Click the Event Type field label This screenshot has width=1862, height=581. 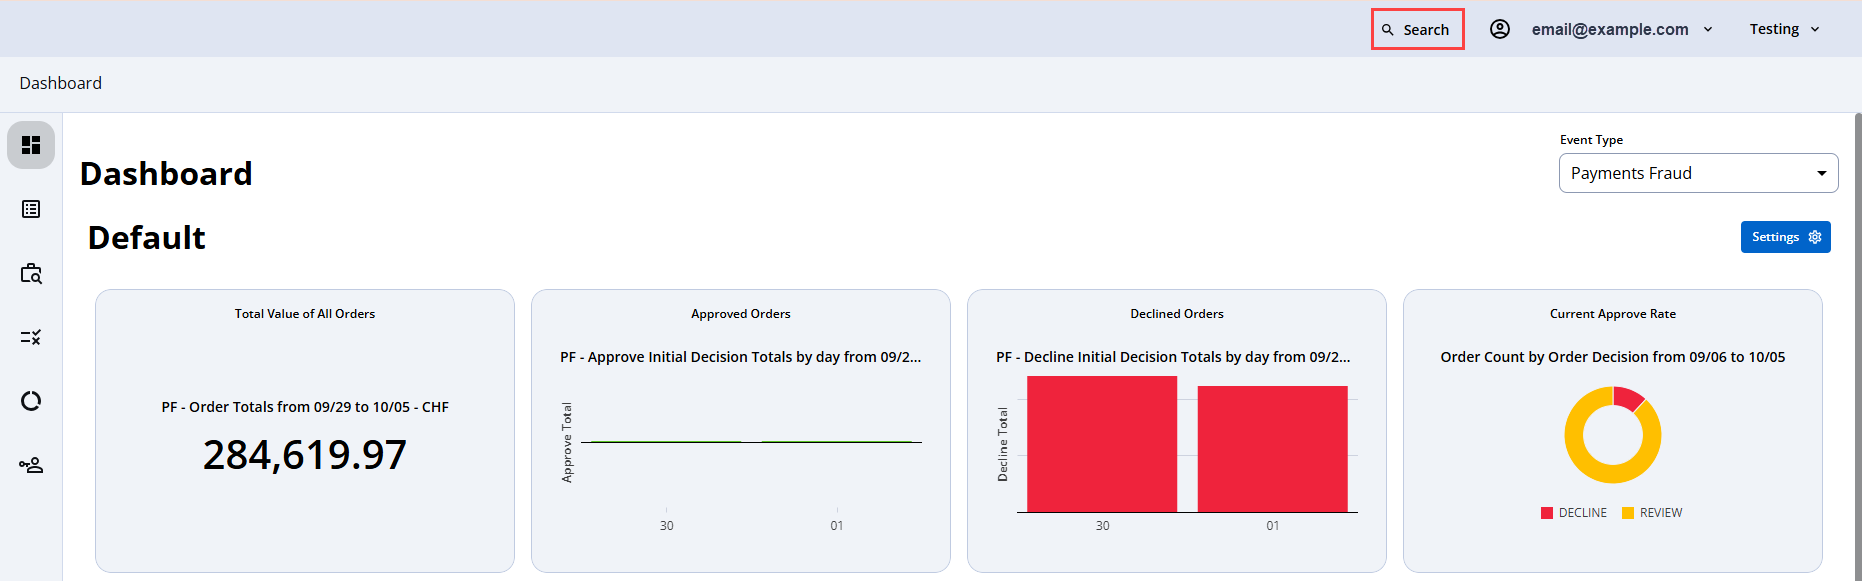(x=1591, y=140)
